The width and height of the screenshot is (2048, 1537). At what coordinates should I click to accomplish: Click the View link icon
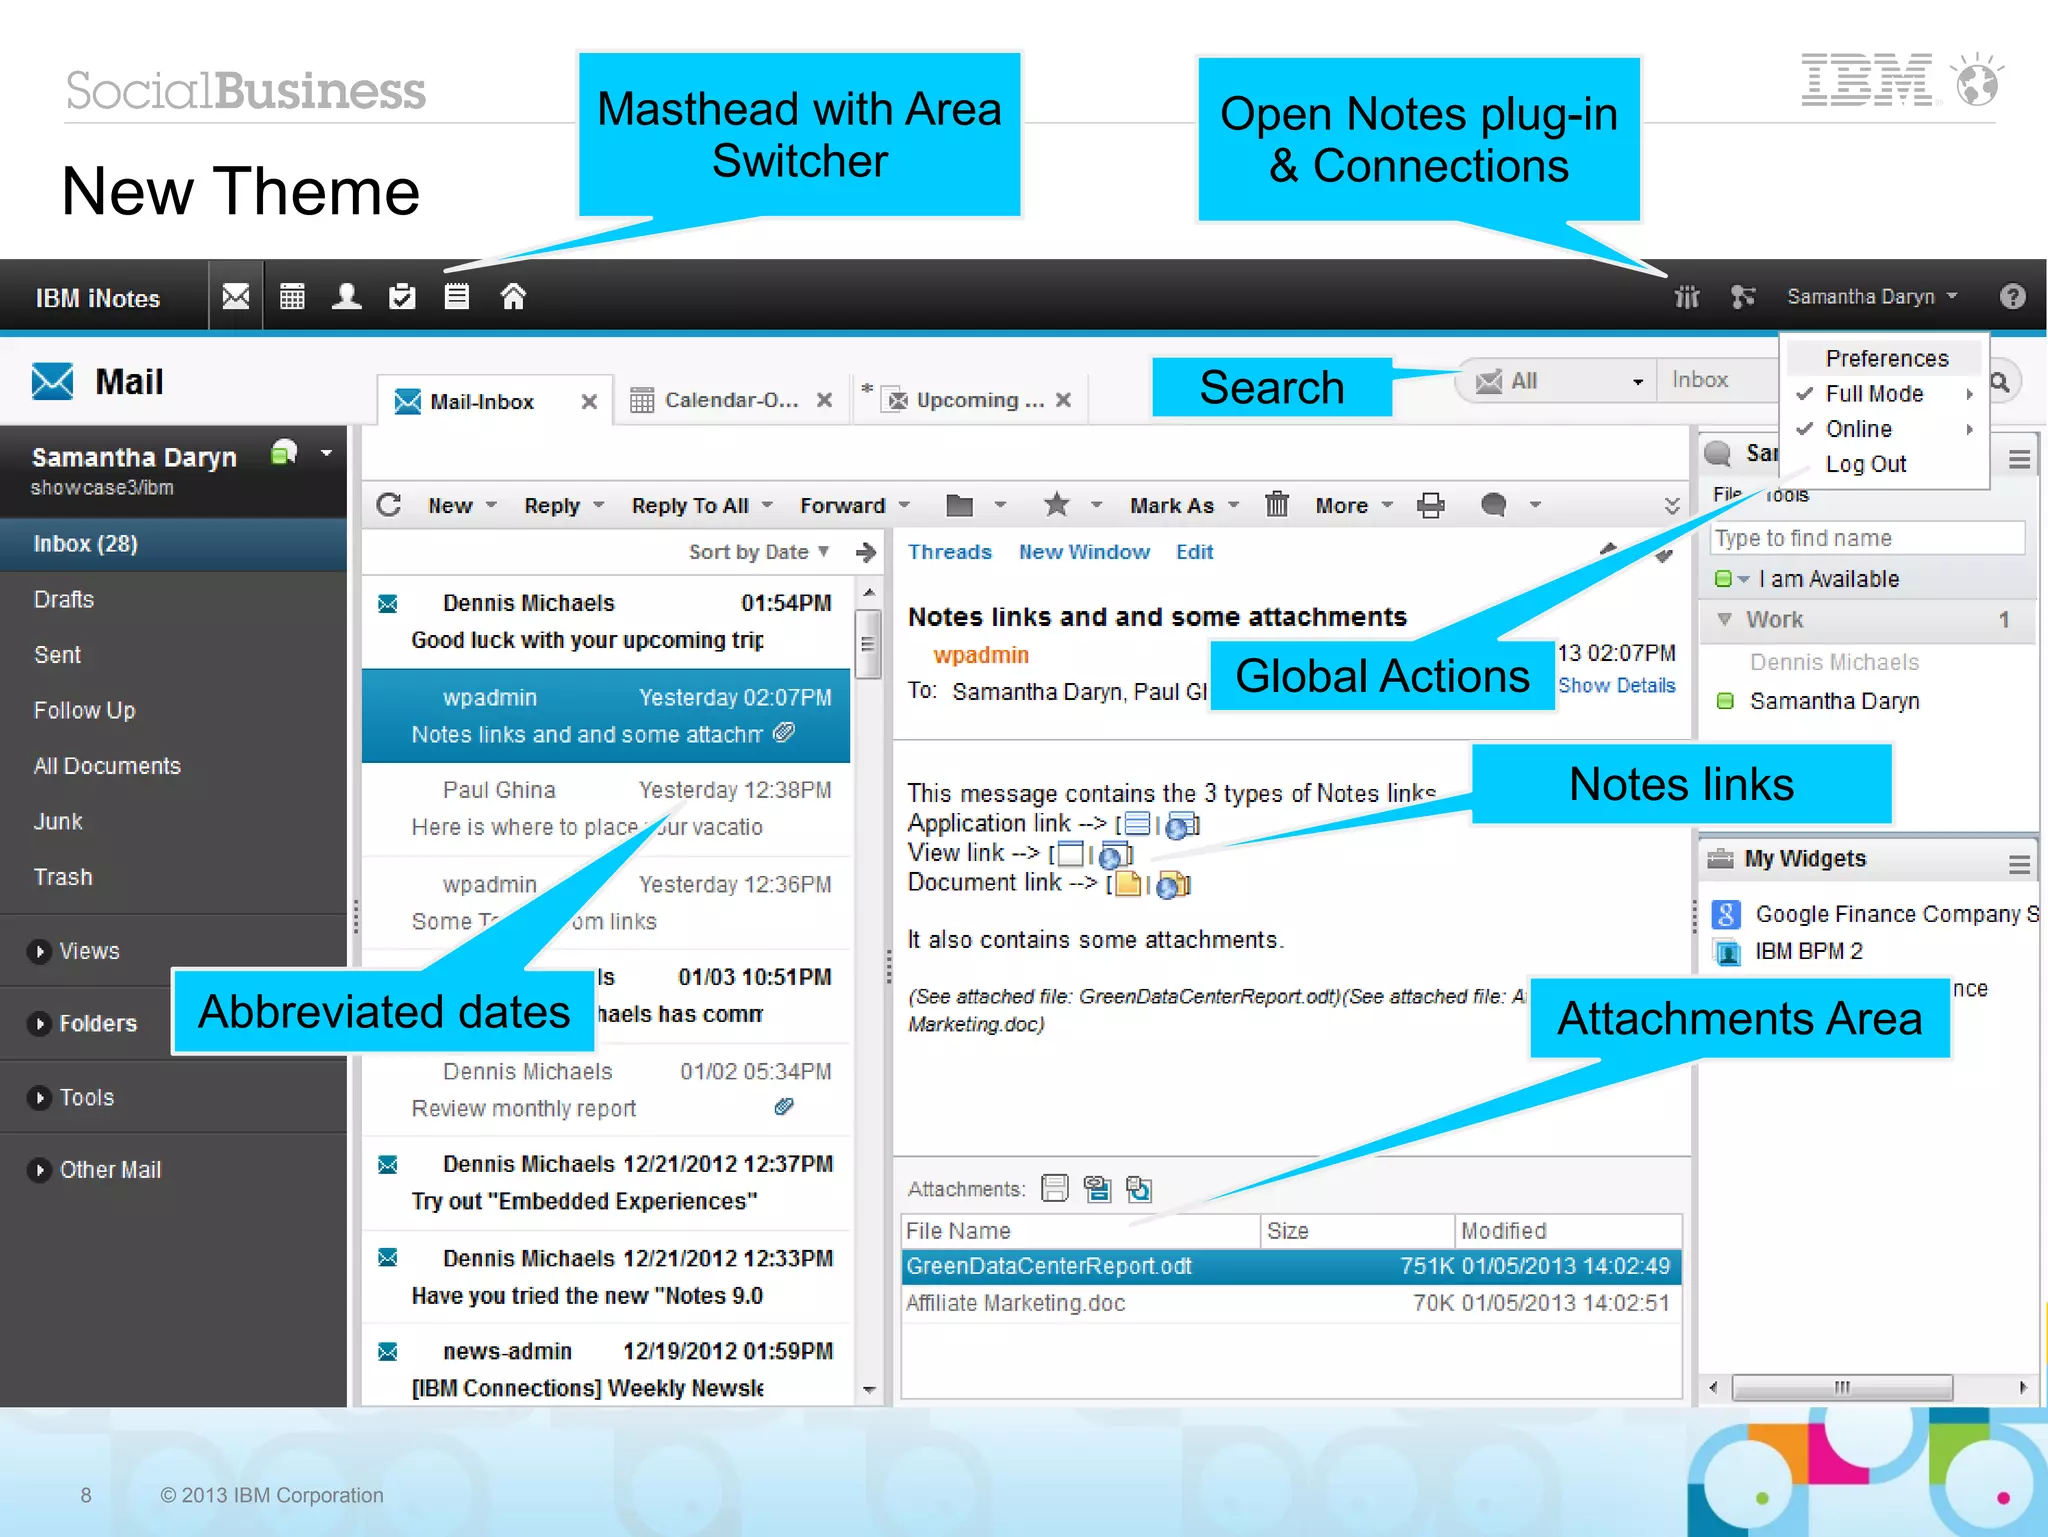click(x=1070, y=854)
